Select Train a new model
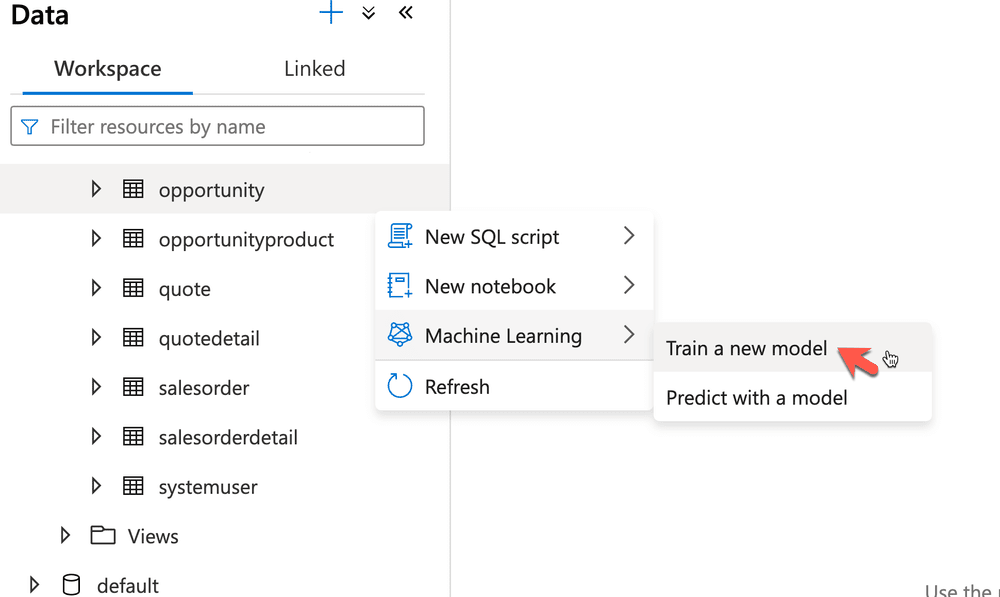The width and height of the screenshot is (1000, 597). tap(746, 348)
